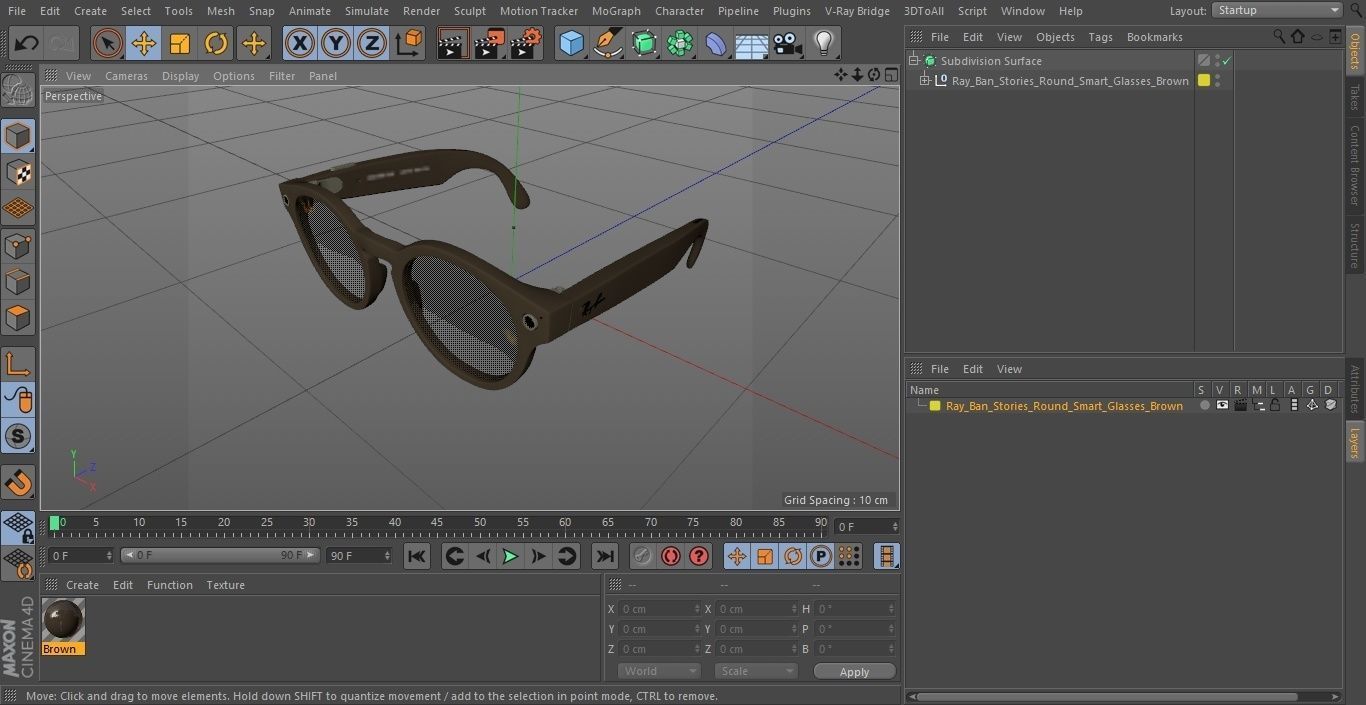
Task: Click the Render View clapperboard icon
Action: (x=453, y=44)
